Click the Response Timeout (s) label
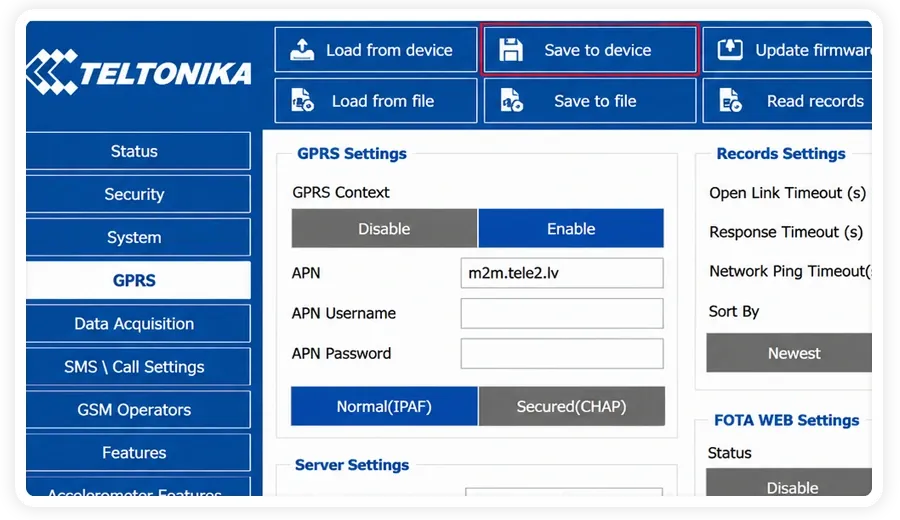The height and width of the screenshot is (520, 900). click(x=786, y=232)
